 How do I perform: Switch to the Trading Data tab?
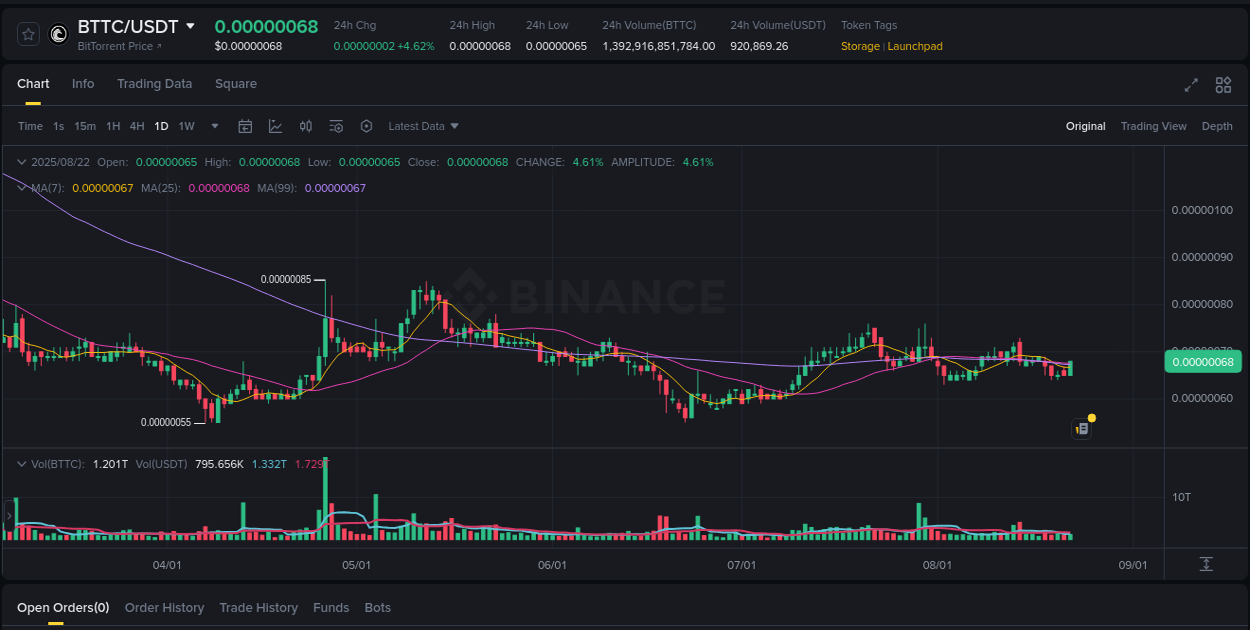click(154, 84)
